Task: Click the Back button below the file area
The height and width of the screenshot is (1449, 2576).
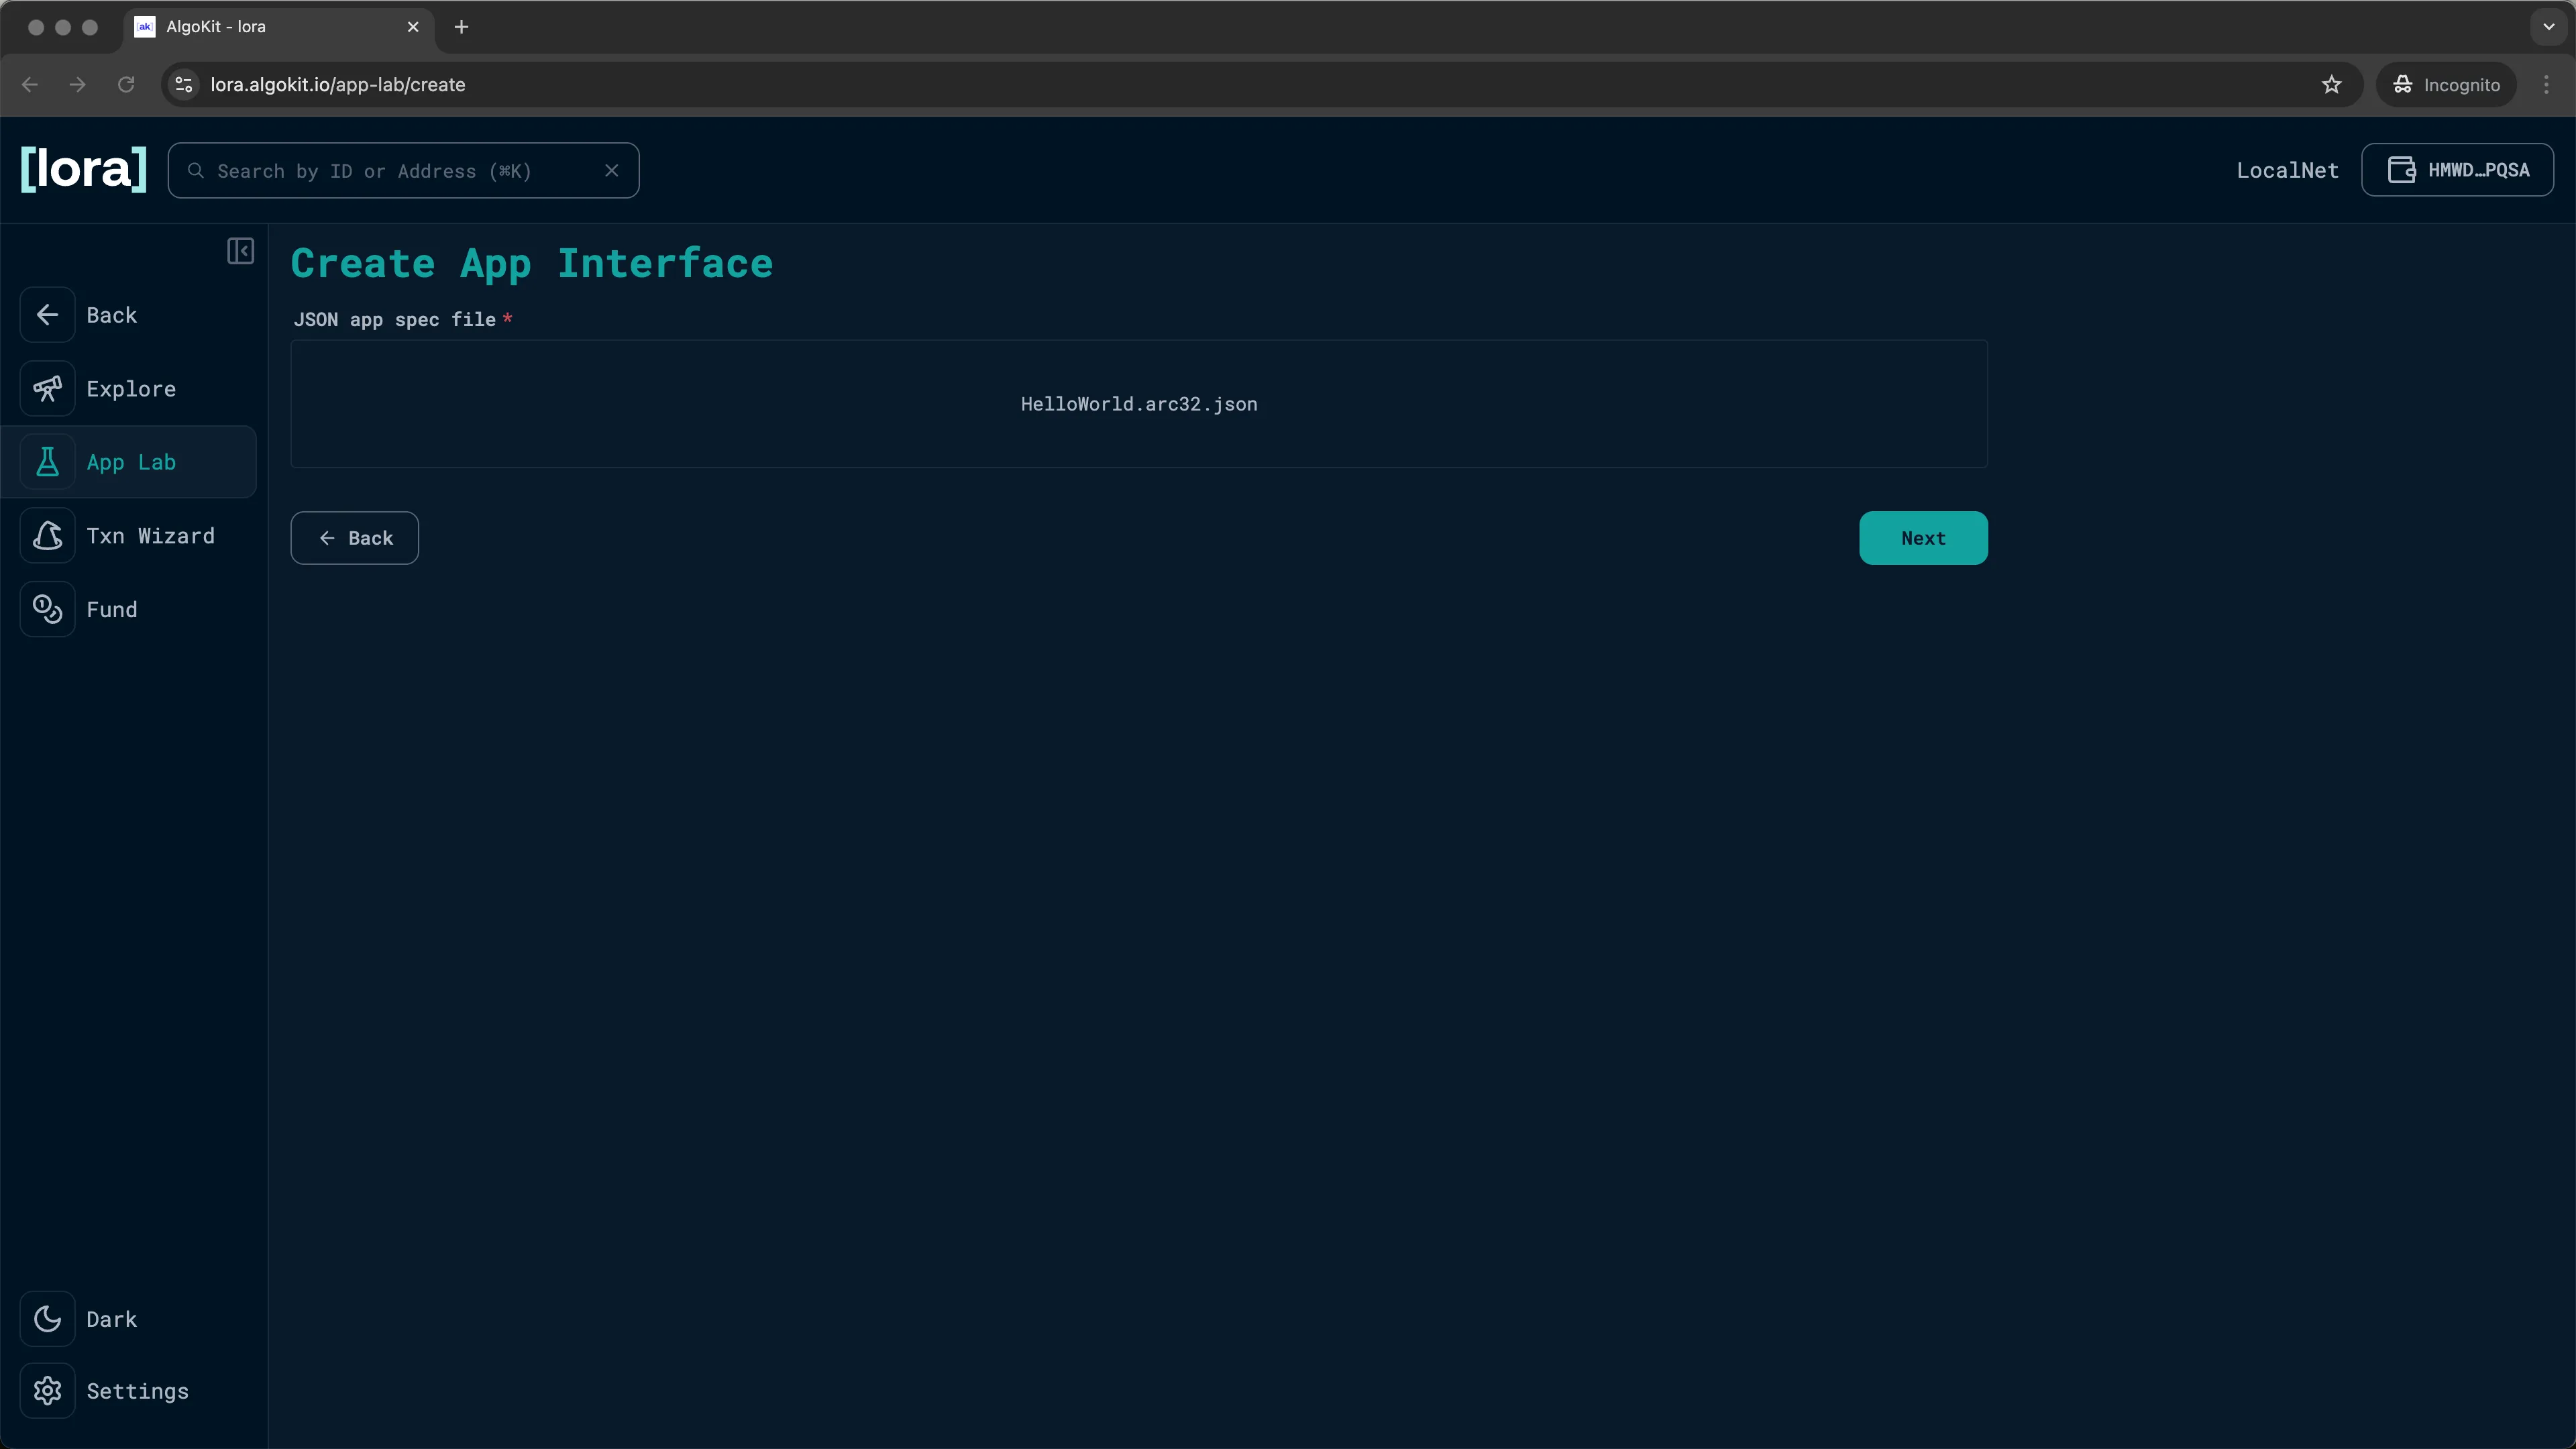Action: pos(354,537)
